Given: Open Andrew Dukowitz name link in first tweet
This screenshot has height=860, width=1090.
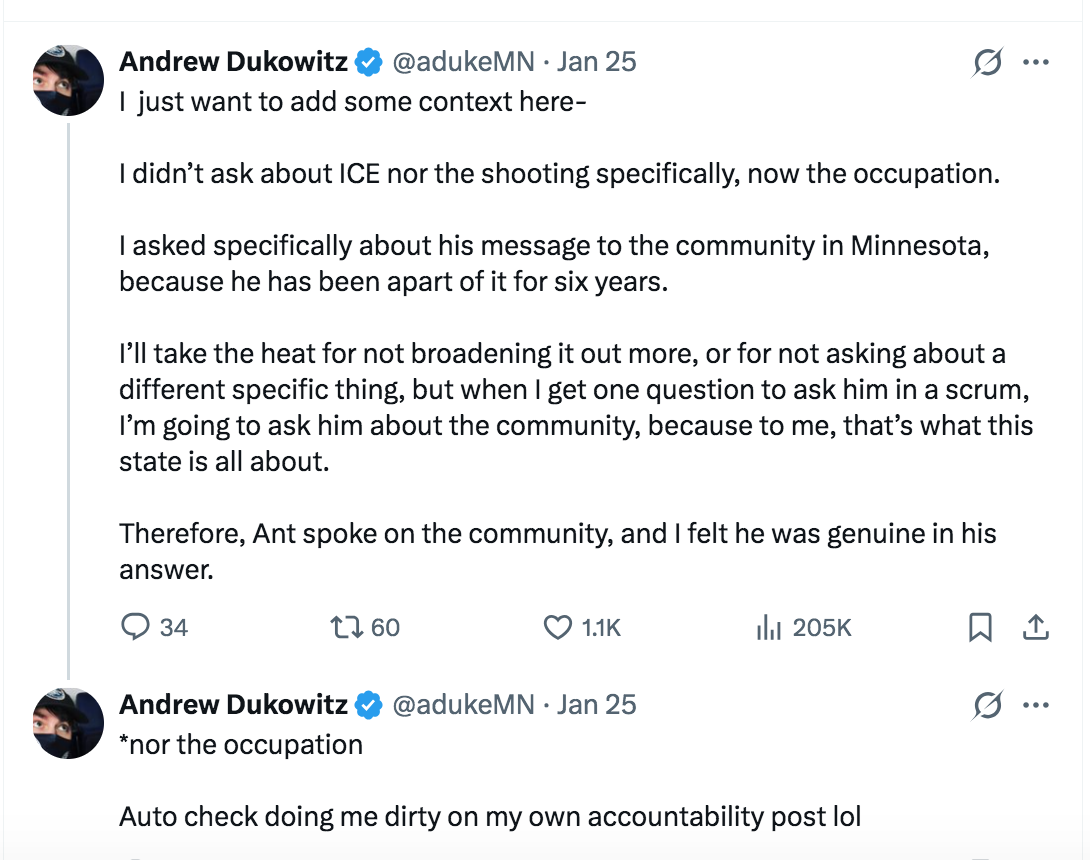Looking at the screenshot, I should pos(233,62).
